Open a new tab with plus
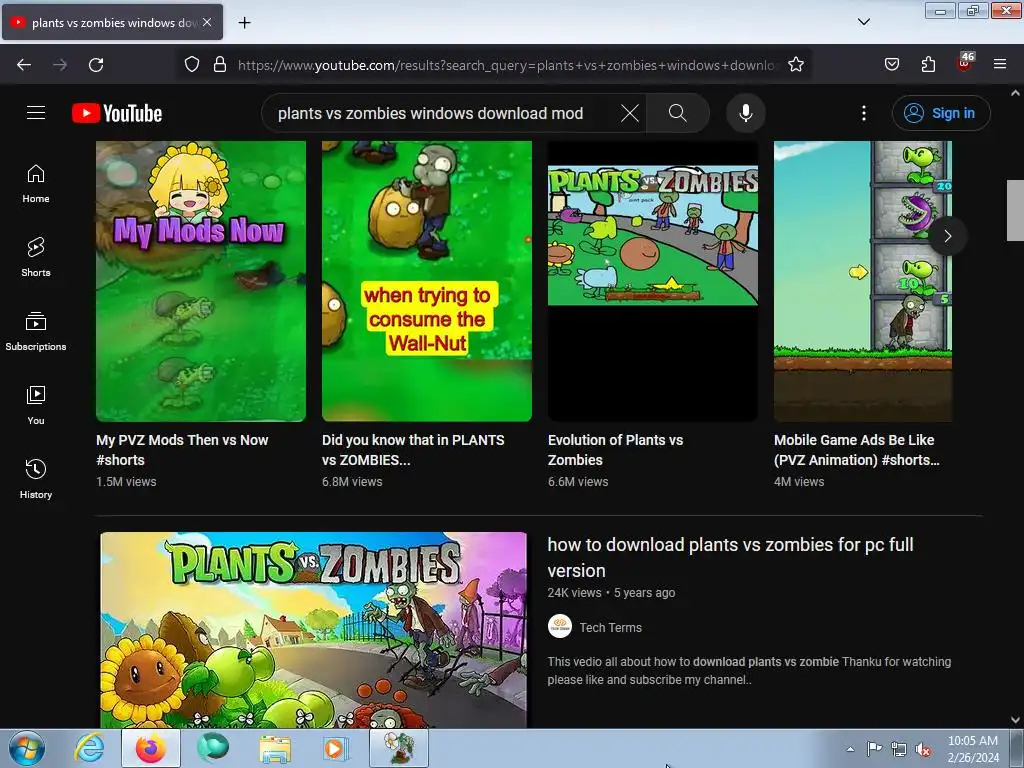This screenshot has height=768, width=1024. (x=244, y=23)
